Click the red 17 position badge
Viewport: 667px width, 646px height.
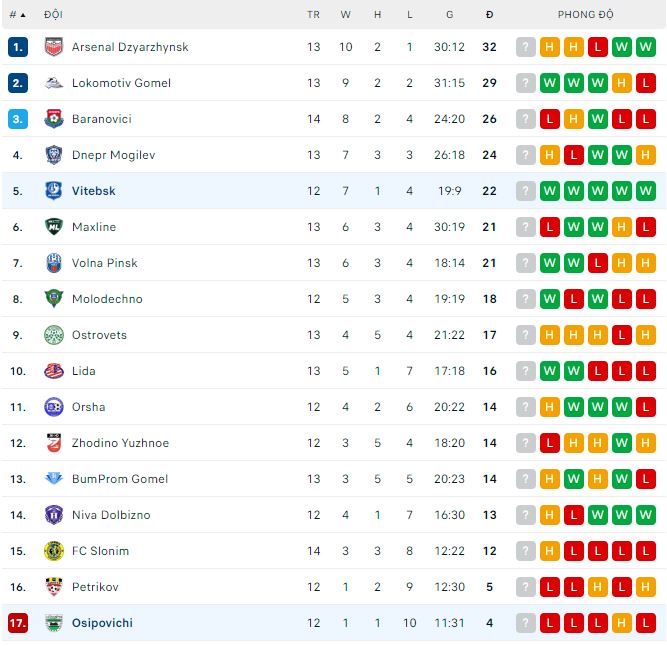(x=18, y=623)
